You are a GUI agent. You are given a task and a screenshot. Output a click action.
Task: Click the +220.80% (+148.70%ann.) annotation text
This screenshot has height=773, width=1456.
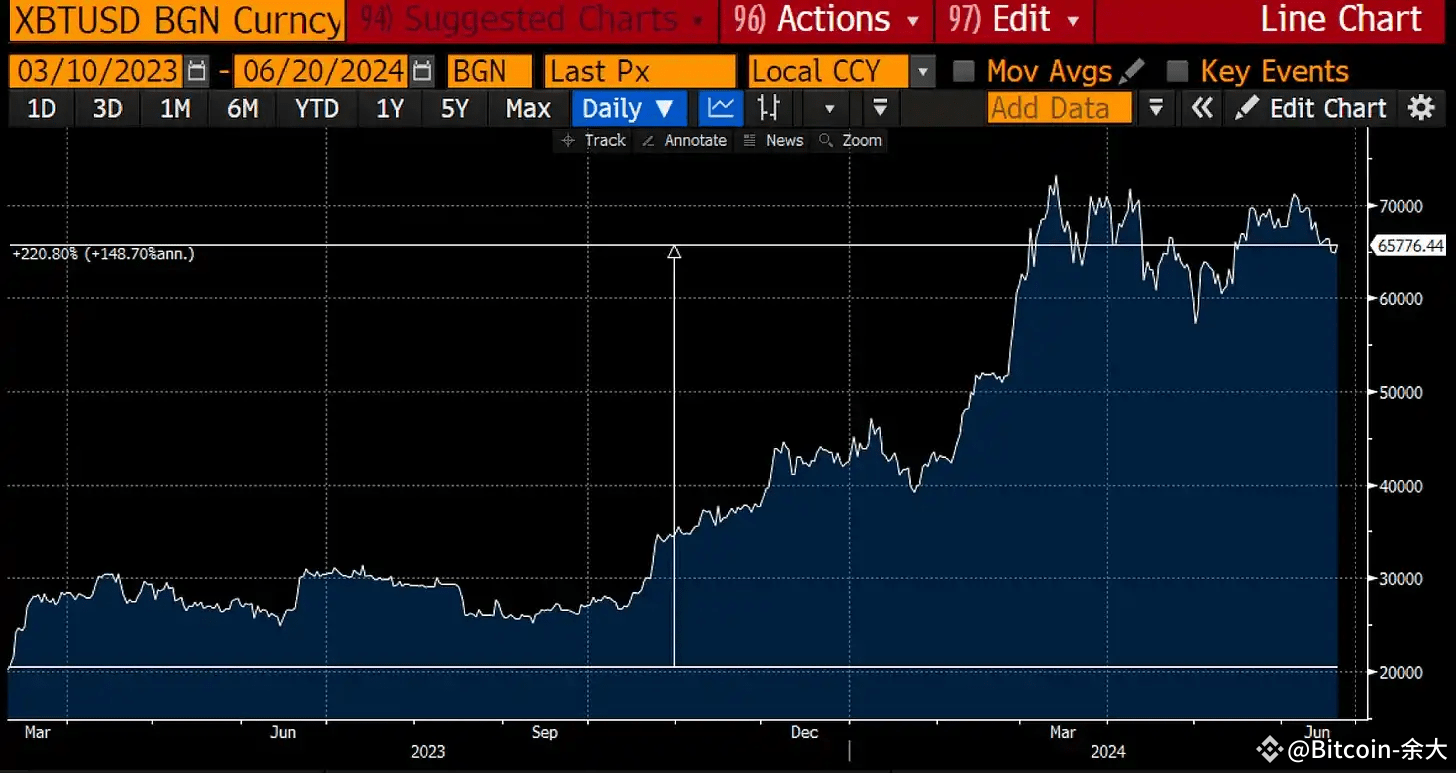point(104,254)
